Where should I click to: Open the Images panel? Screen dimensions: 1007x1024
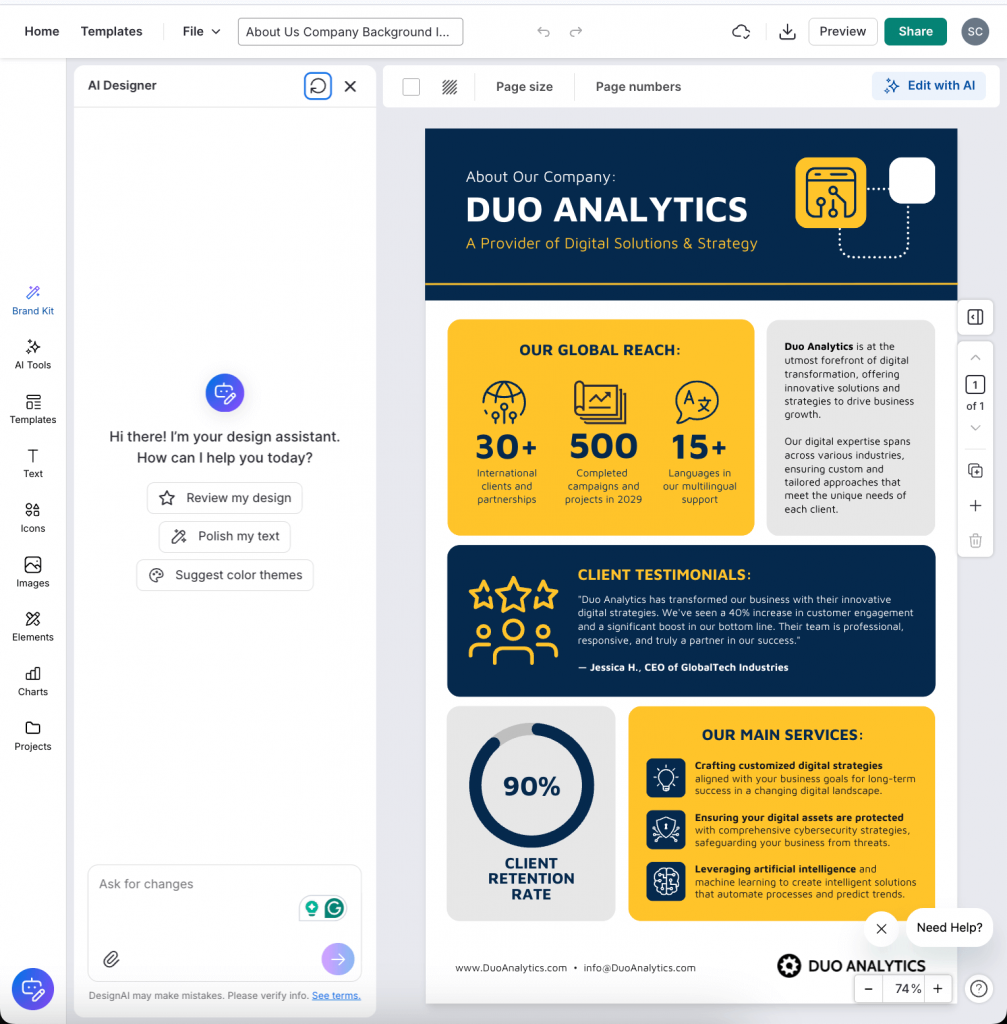tap(32, 573)
